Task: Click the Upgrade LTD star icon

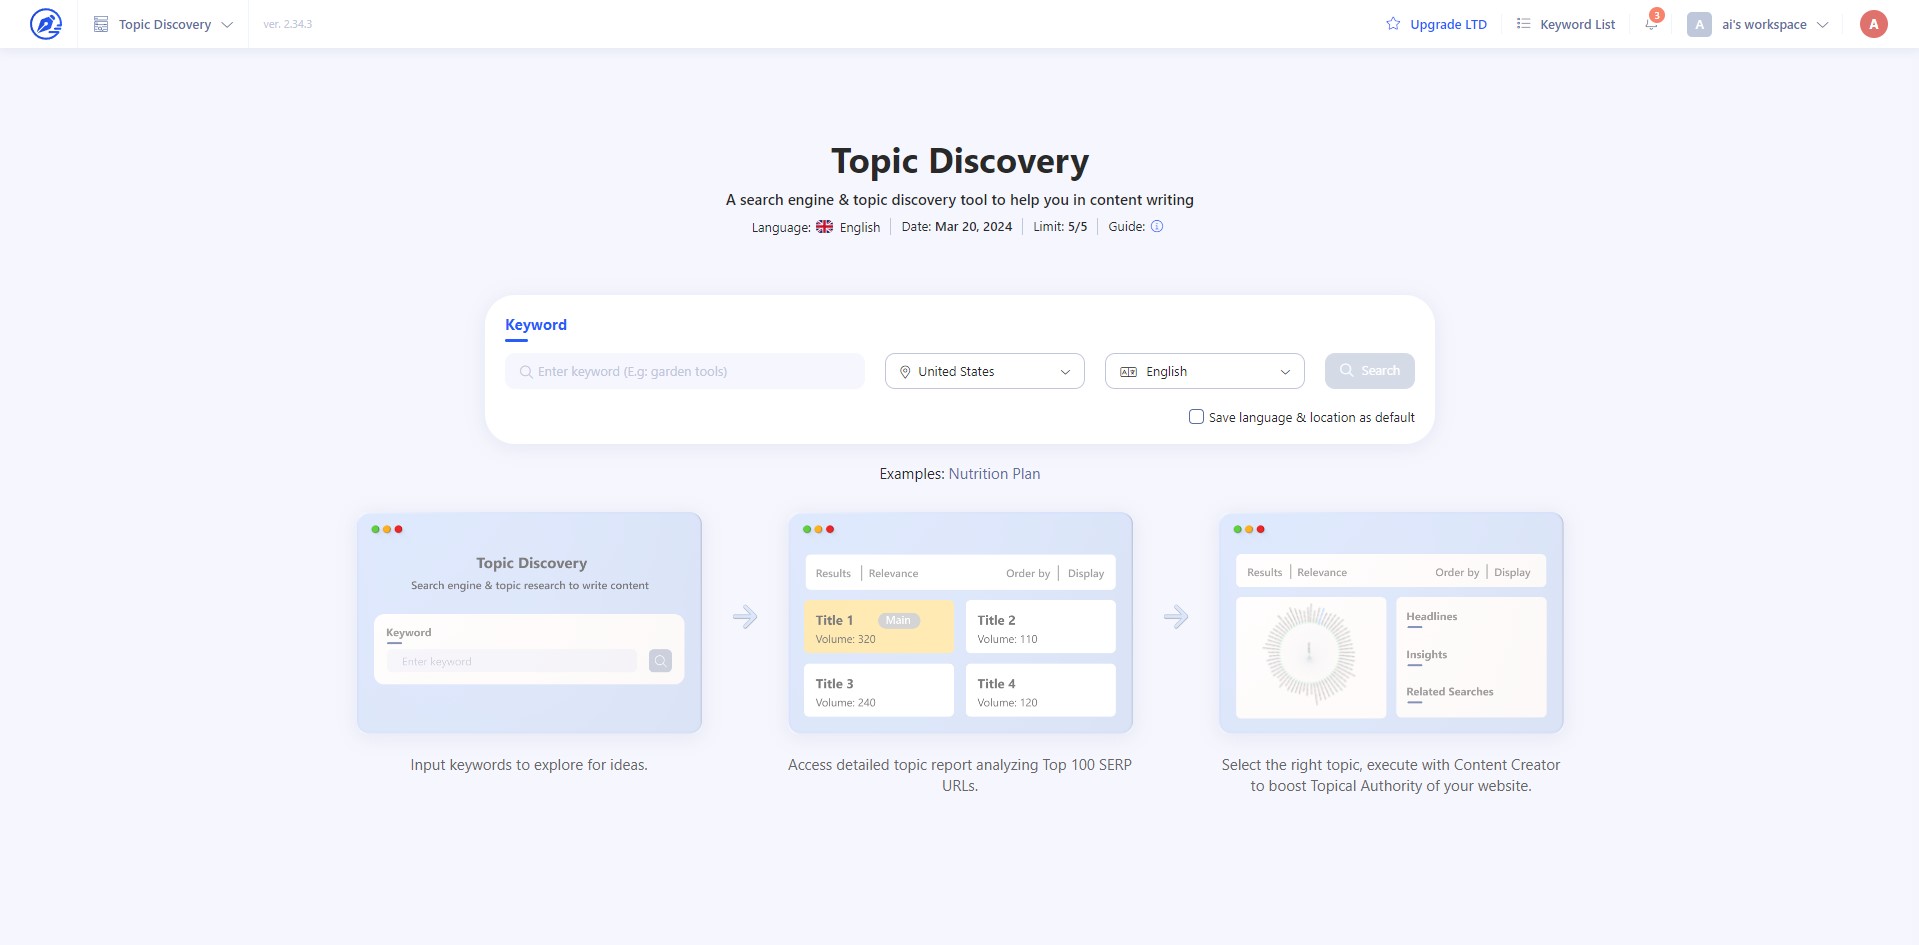Action: (1393, 24)
